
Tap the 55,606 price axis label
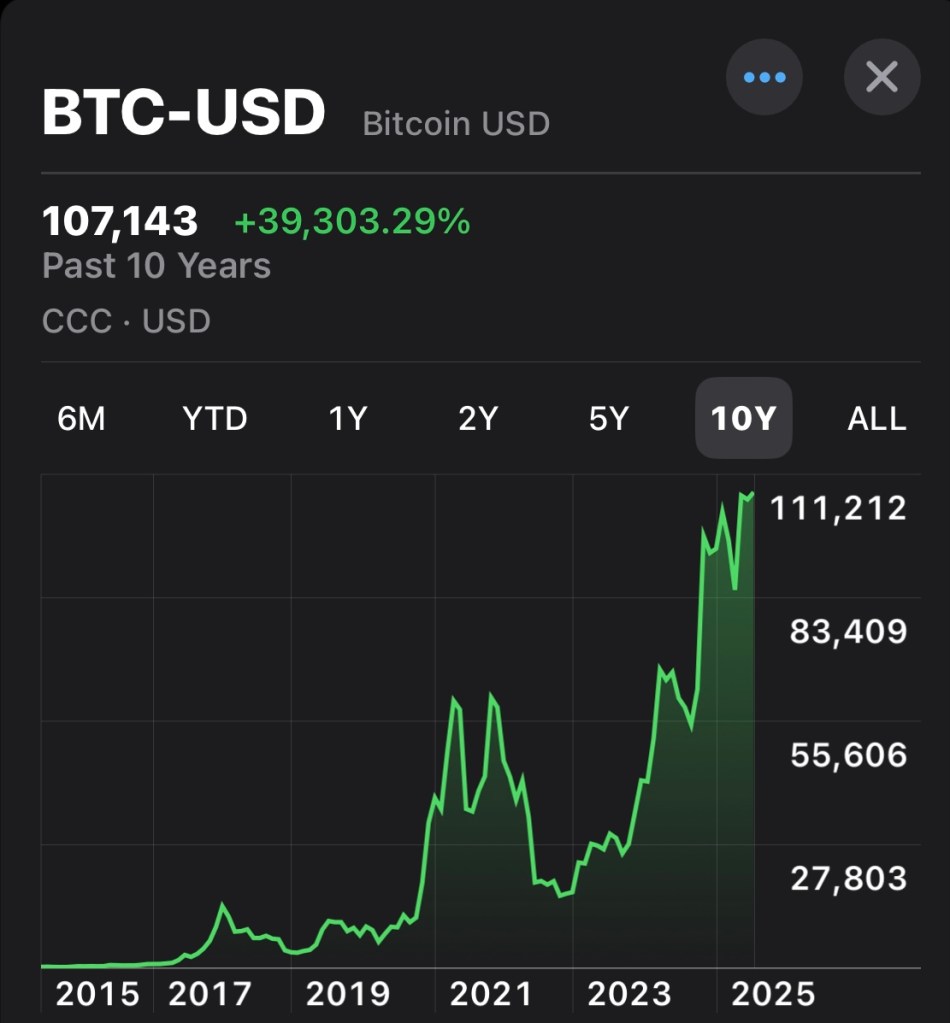848,755
